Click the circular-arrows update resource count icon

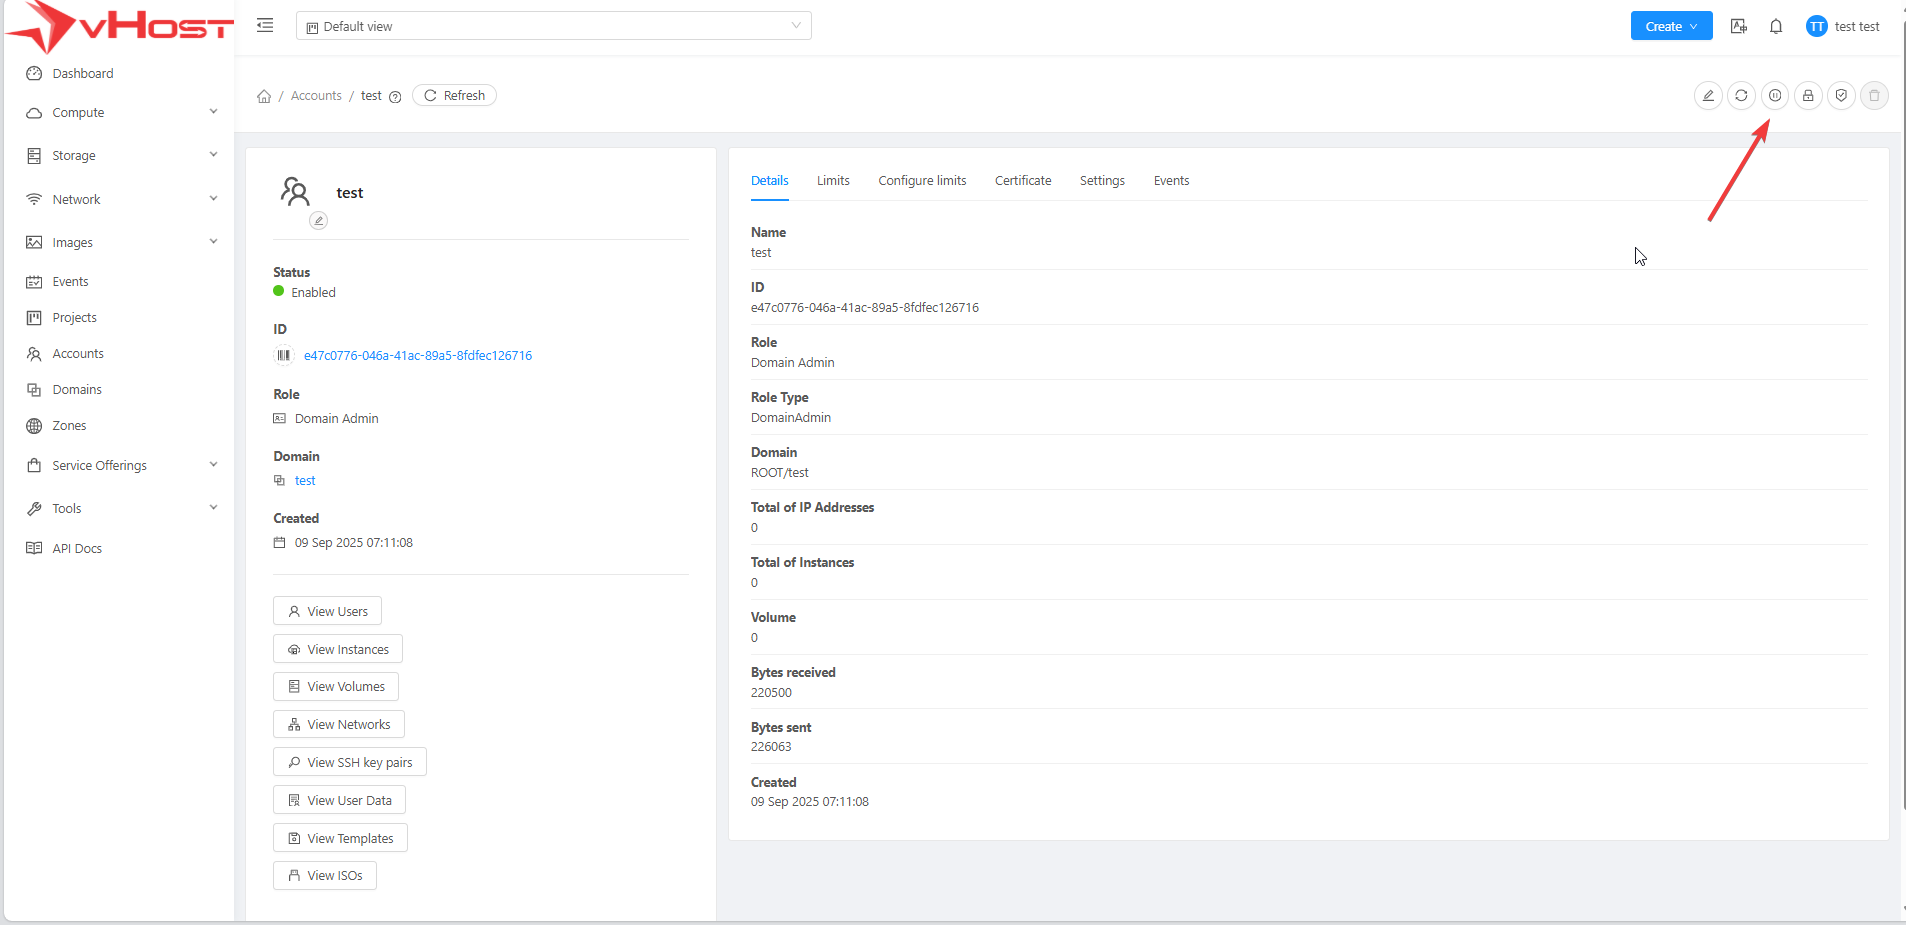click(1741, 96)
